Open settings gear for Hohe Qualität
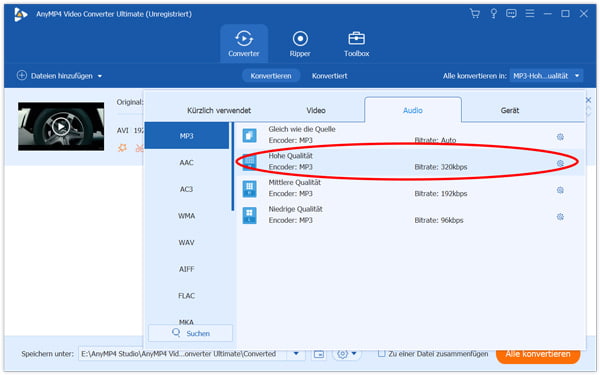 pyautogui.click(x=560, y=163)
